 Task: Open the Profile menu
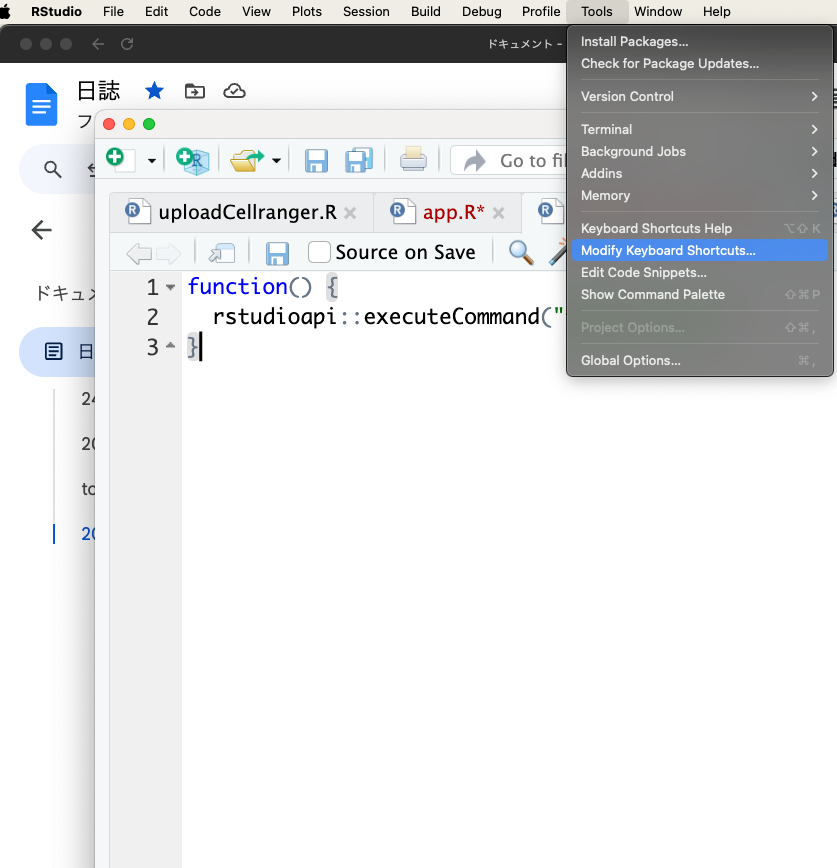pos(541,12)
